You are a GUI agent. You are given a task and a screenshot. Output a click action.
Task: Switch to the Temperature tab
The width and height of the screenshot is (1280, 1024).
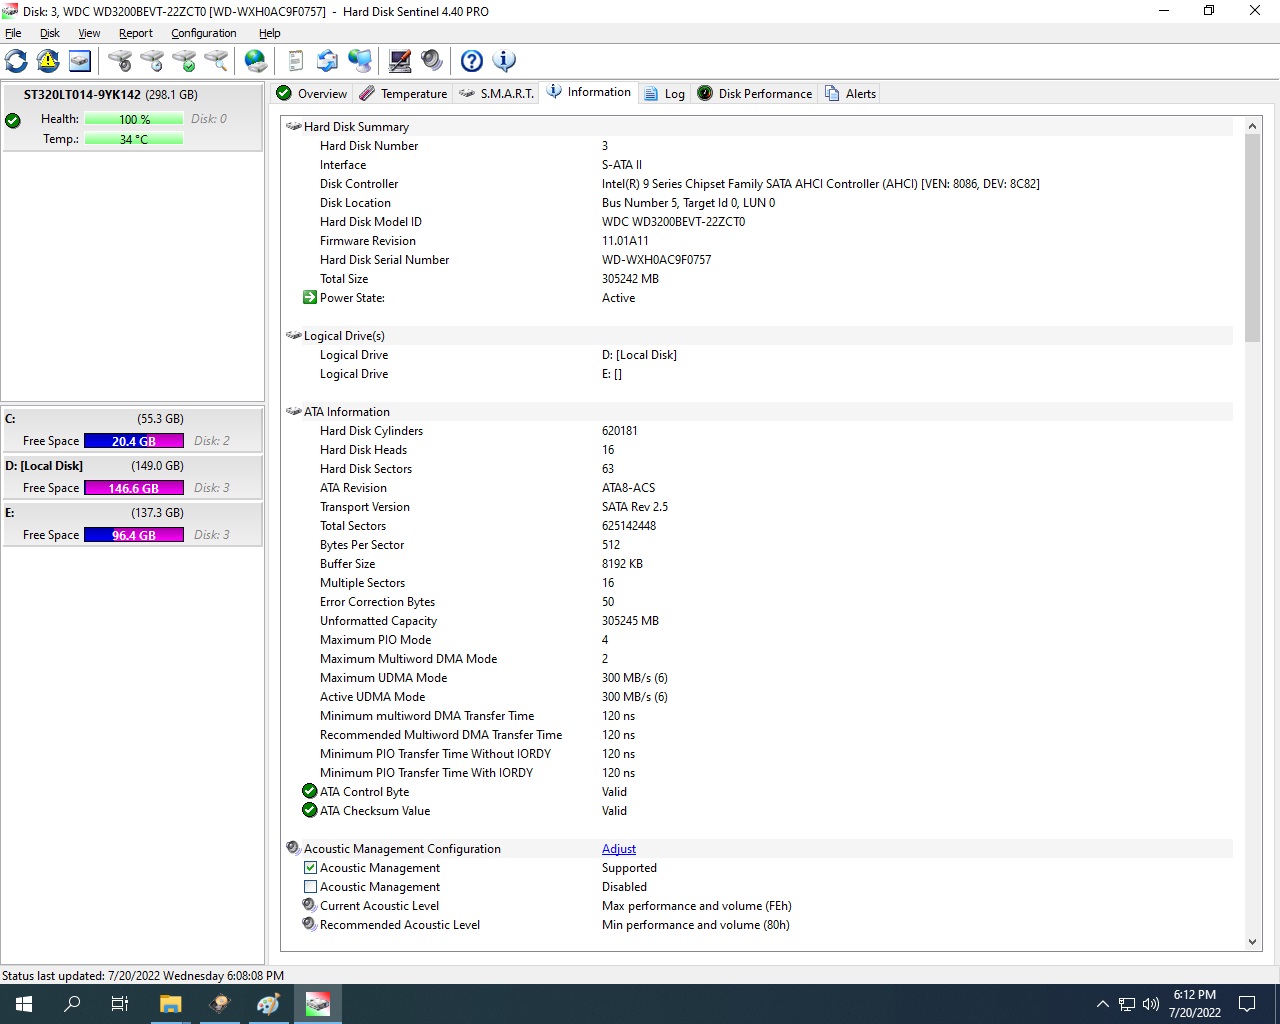point(403,93)
